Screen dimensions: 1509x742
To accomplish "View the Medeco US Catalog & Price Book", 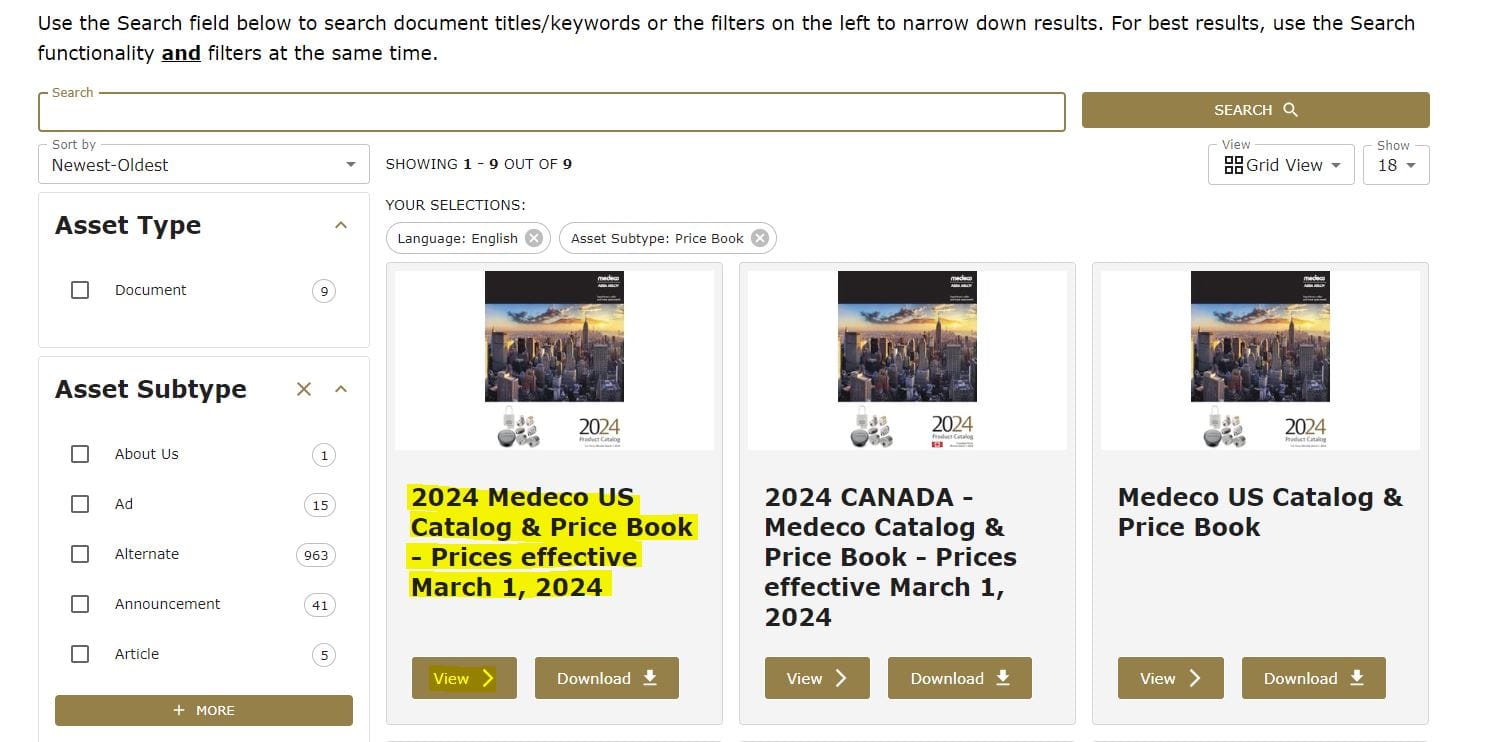I will point(1170,678).
